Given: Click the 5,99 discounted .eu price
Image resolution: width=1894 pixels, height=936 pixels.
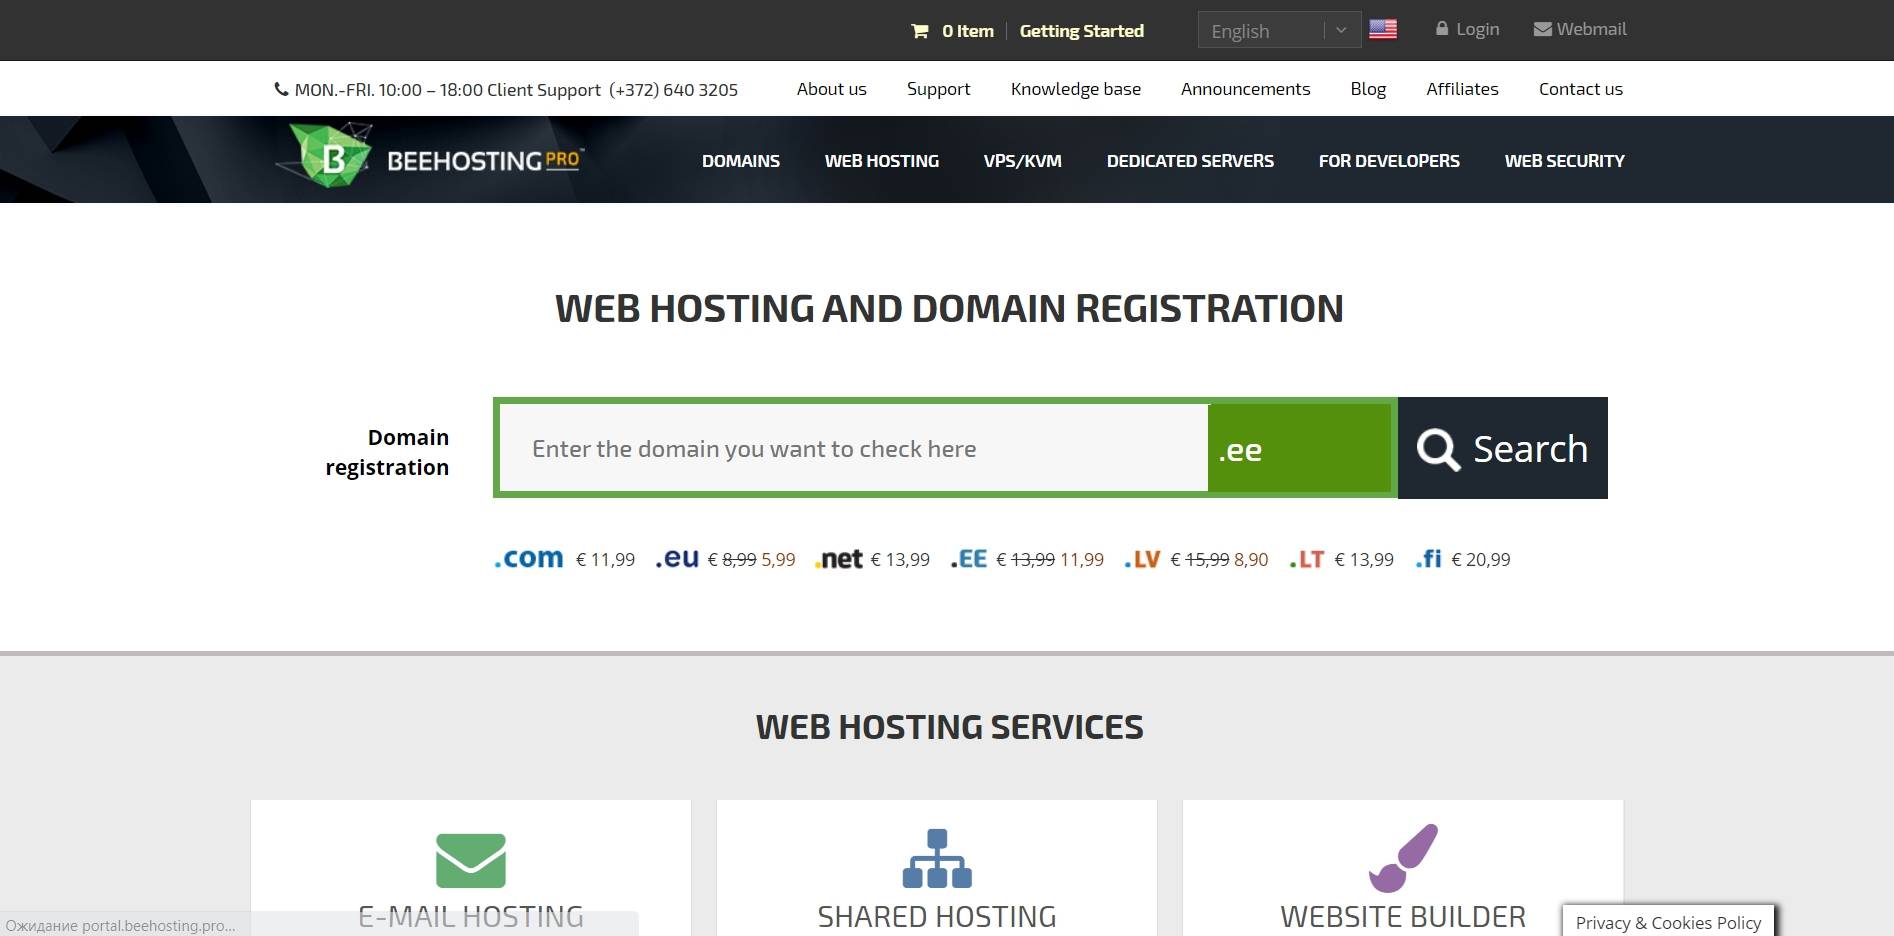Looking at the screenshot, I should point(778,560).
